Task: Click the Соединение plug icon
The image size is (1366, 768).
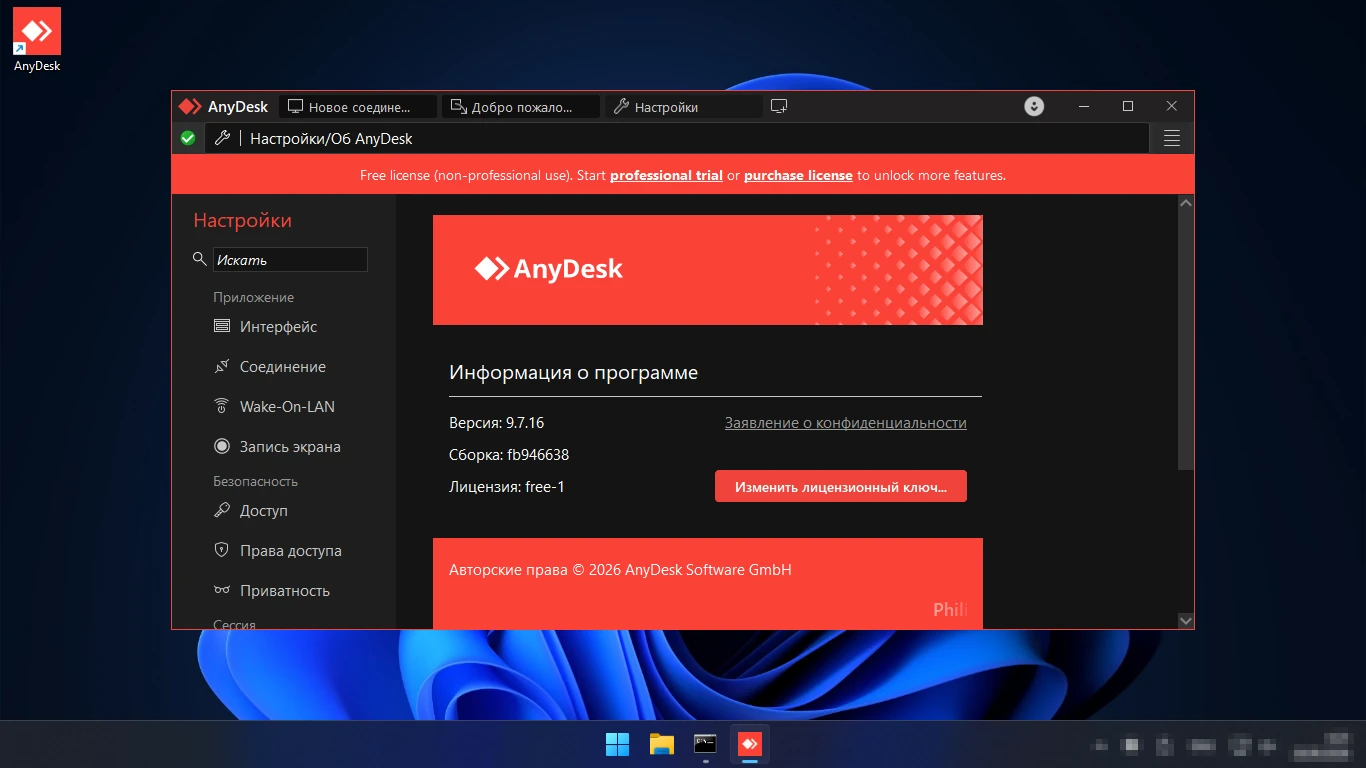Action: click(222, 366)
